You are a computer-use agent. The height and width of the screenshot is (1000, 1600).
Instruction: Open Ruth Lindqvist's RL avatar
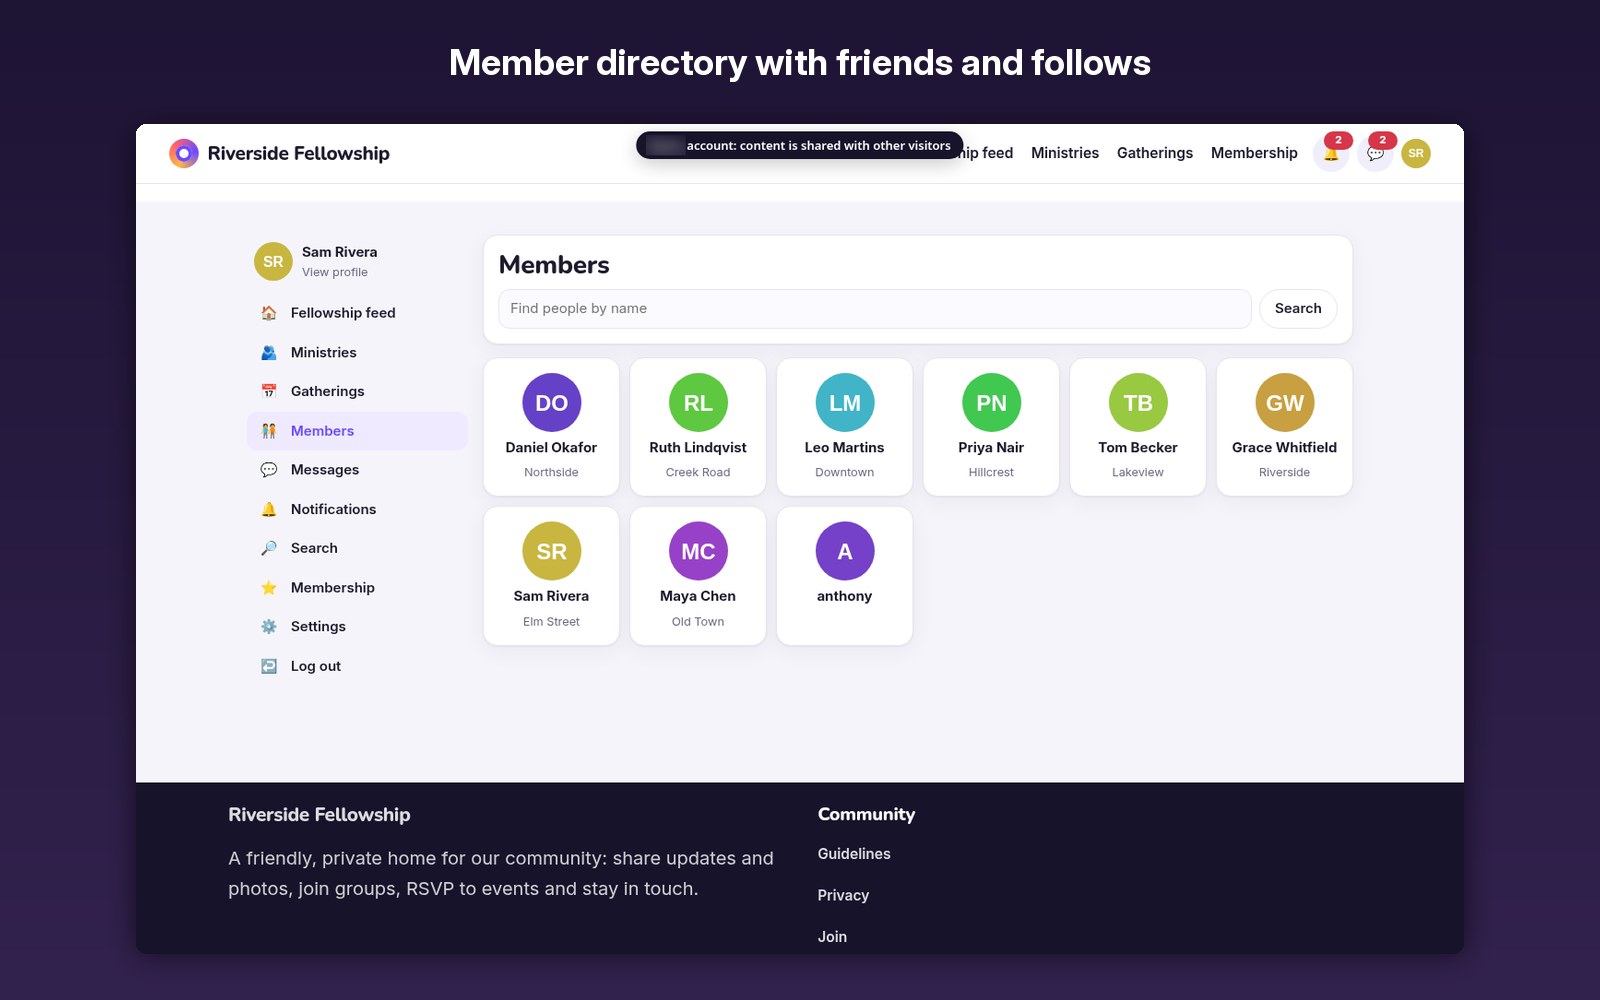(x=698, y=403)
